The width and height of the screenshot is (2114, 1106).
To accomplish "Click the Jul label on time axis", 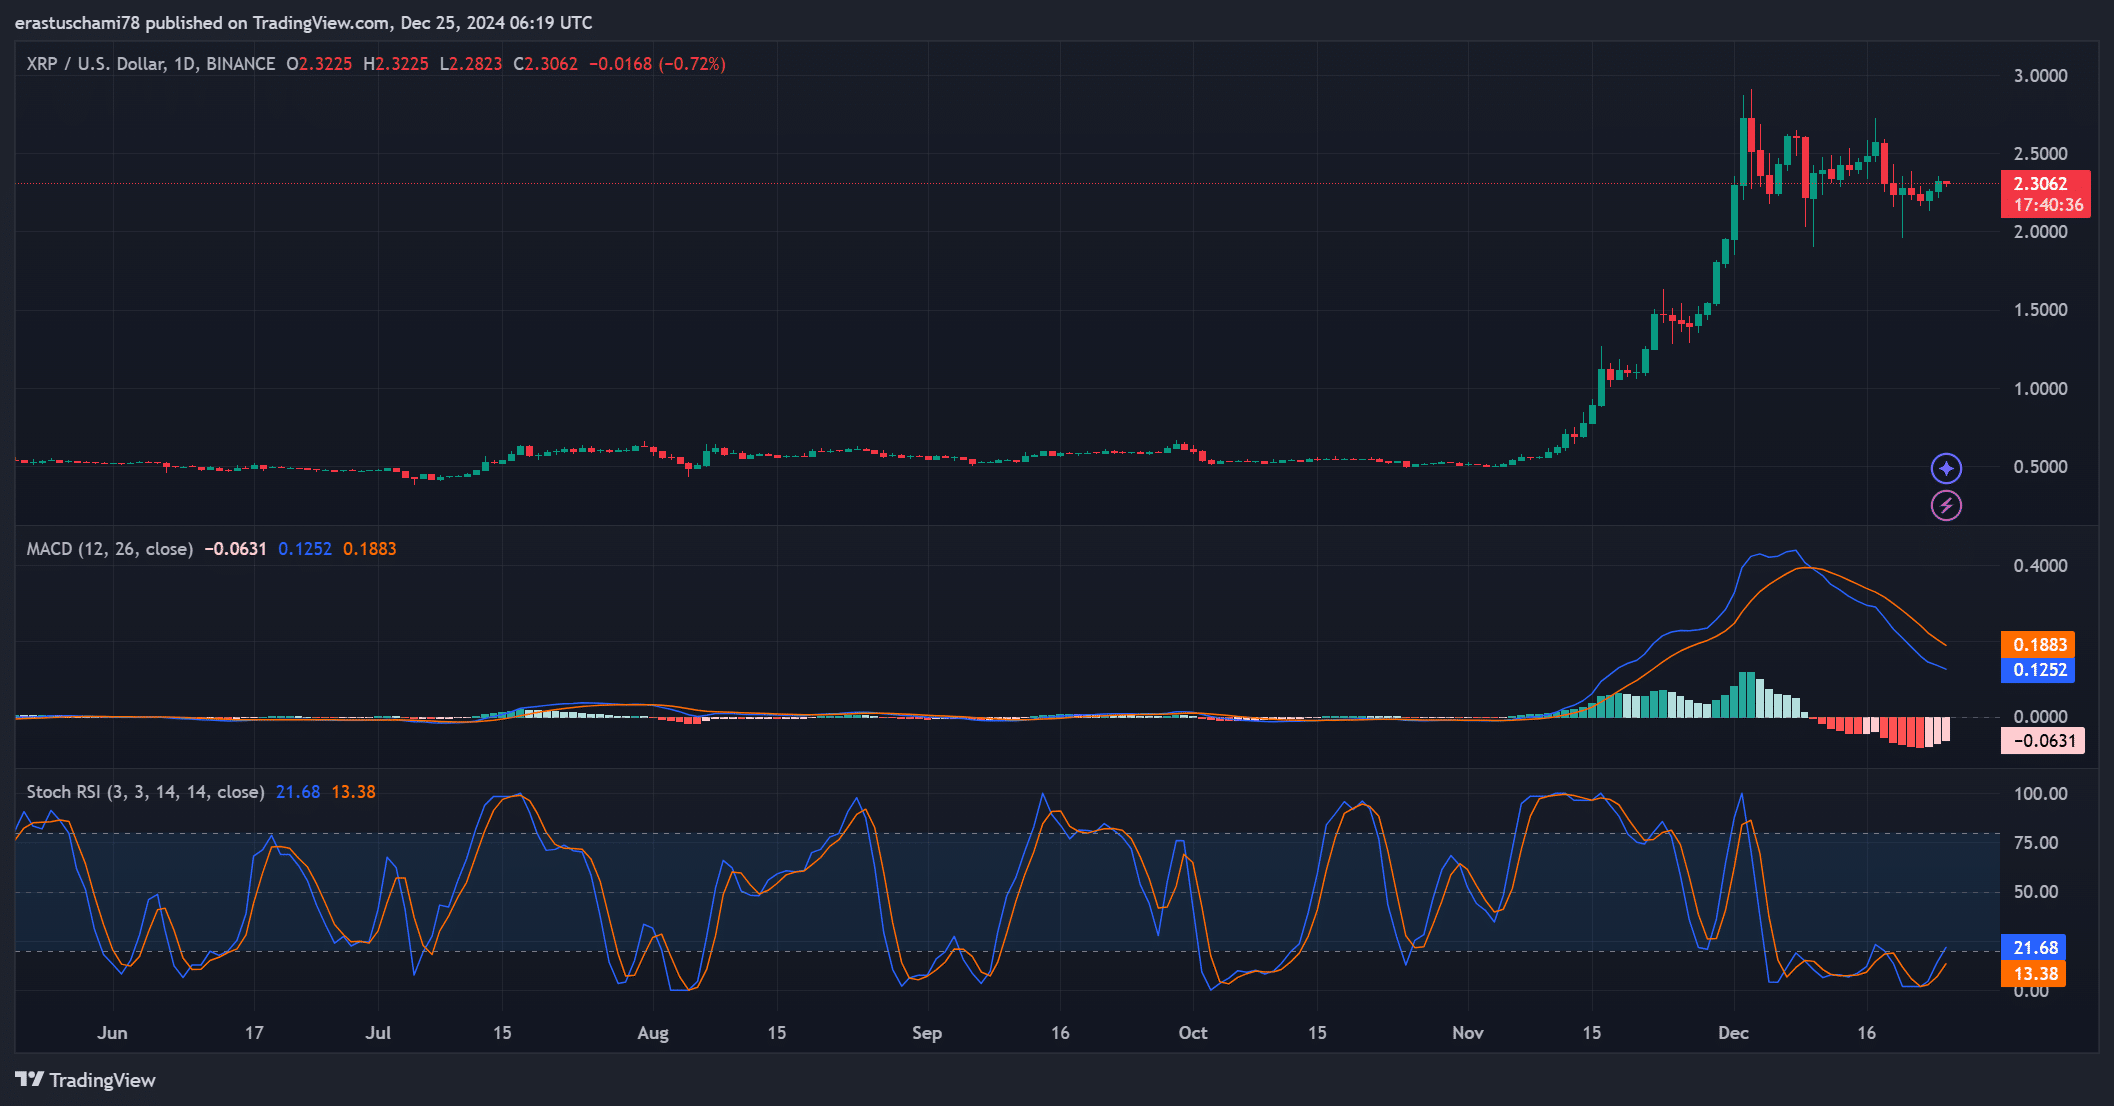I will coord(378,1033).
